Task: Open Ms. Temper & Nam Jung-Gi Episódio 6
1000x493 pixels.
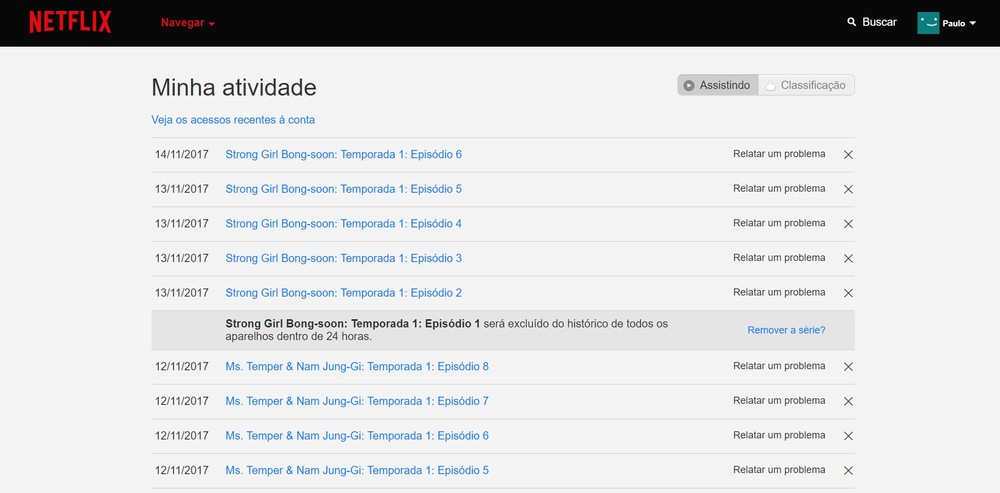Action: tap(357, 436)
